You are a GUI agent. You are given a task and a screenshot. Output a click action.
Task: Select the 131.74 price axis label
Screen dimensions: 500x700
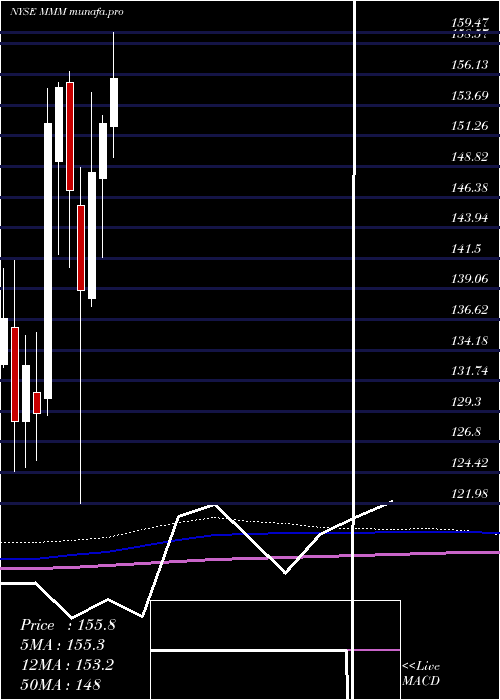[470, 371]
